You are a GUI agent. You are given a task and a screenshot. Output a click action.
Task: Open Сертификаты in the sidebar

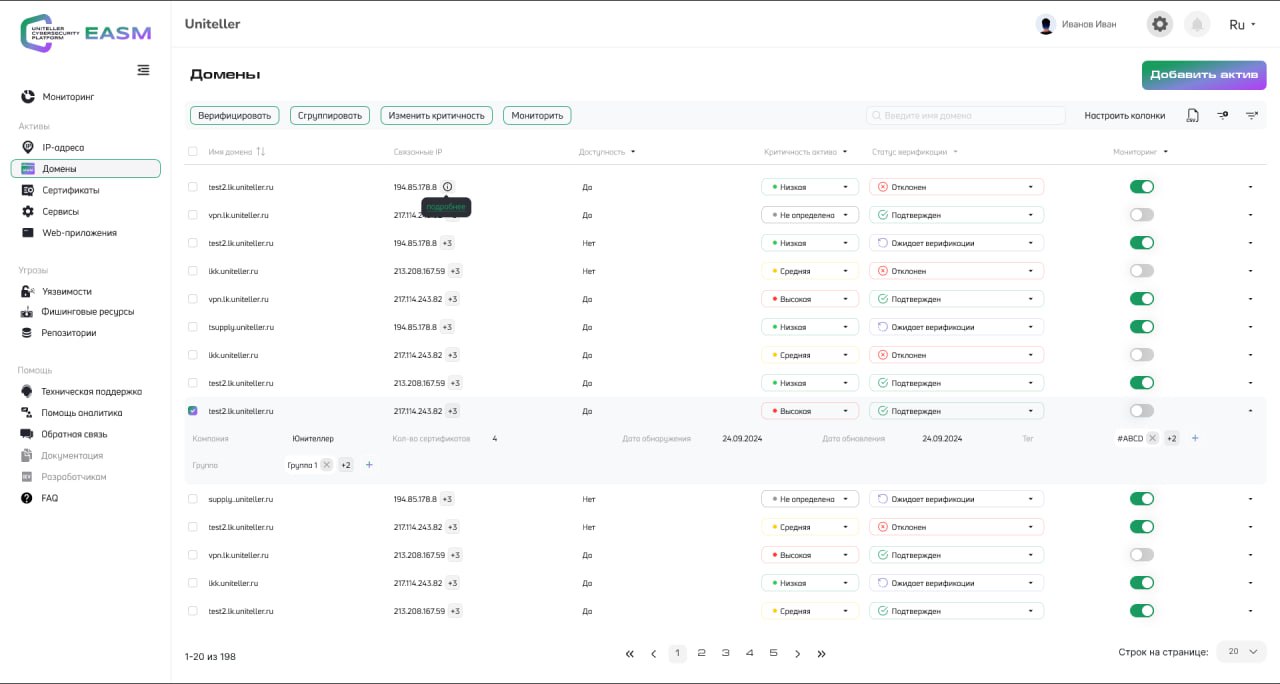pos(70,190)
